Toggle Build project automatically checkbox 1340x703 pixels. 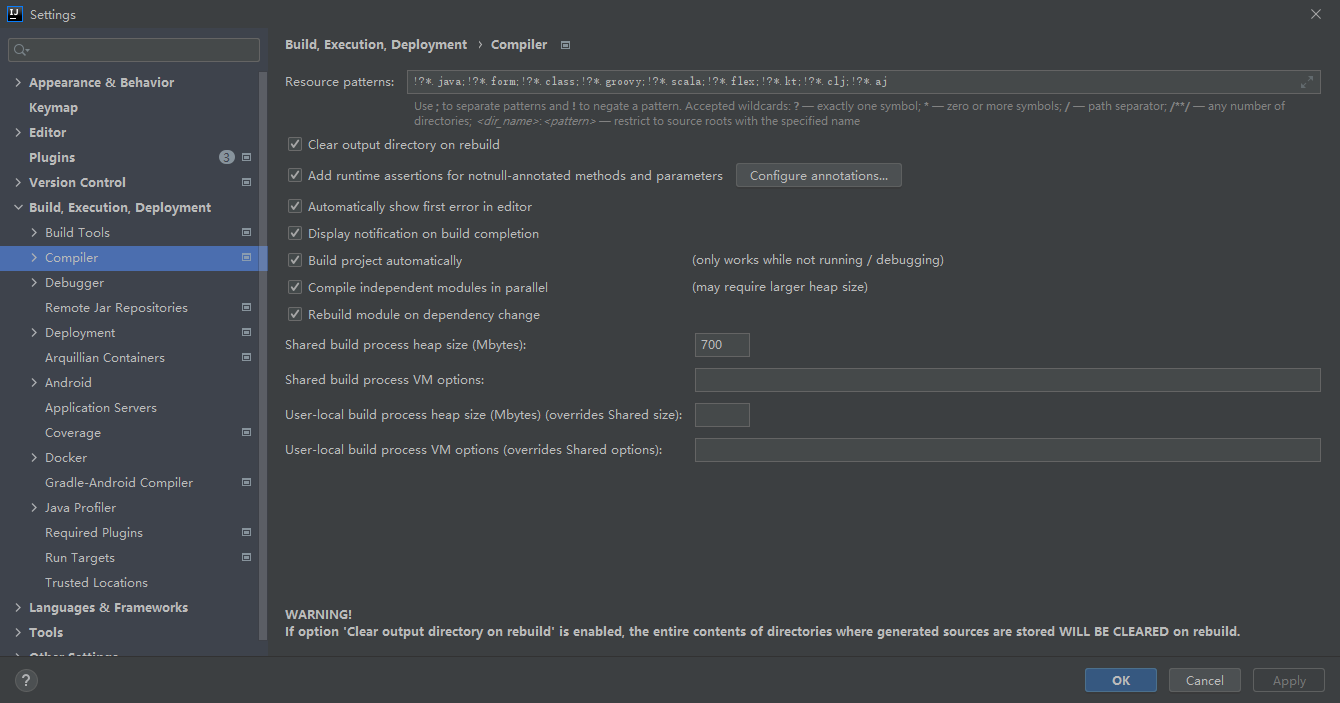click(295, 260)
